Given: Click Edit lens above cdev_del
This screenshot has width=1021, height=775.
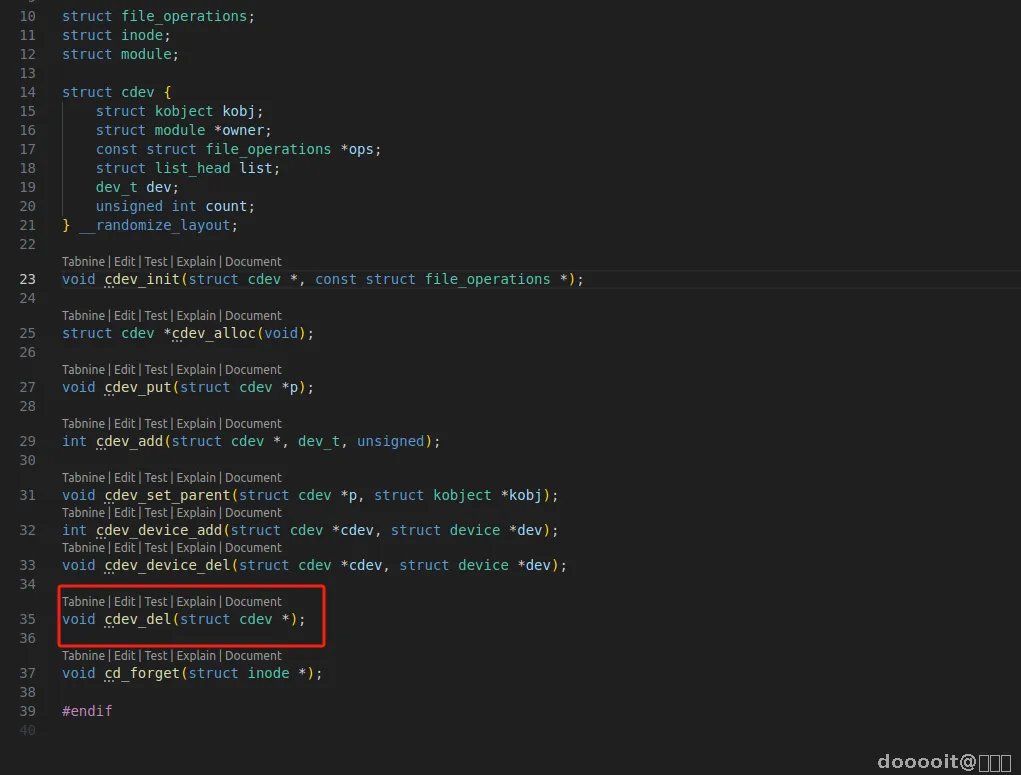Looking at the screenshot, I should pos(124,601).
